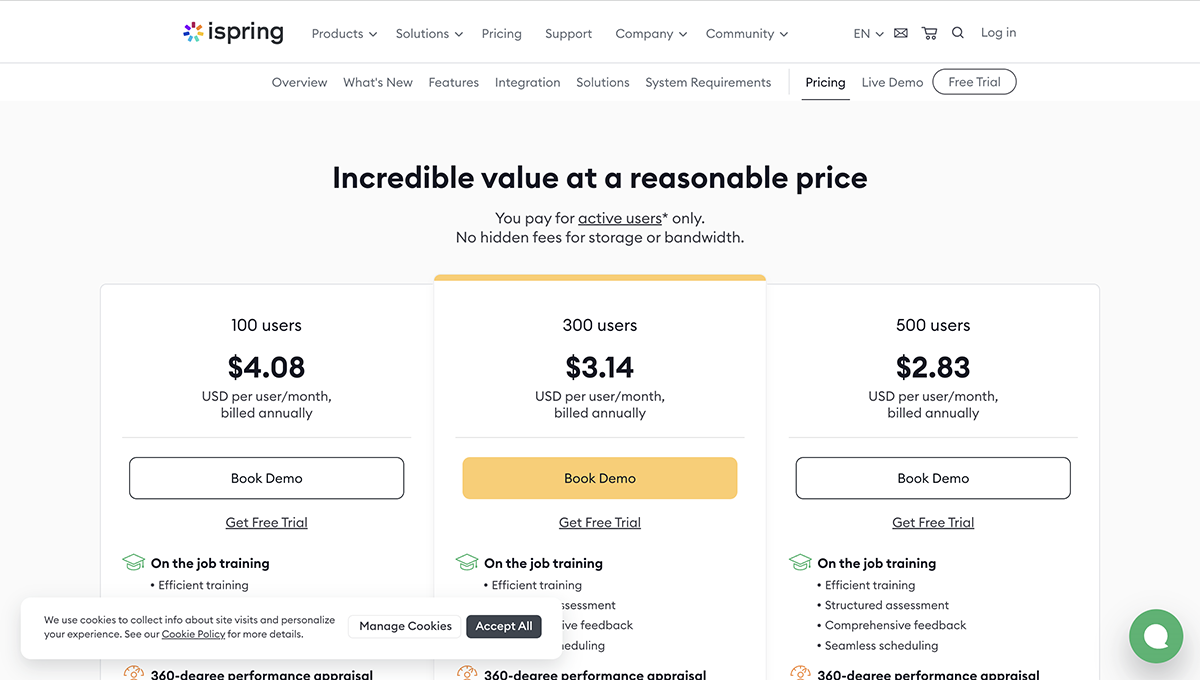Open the EN language dropdown
Image resolution: width=1200 pixels, height=680 pixels.
pos(866,33)
